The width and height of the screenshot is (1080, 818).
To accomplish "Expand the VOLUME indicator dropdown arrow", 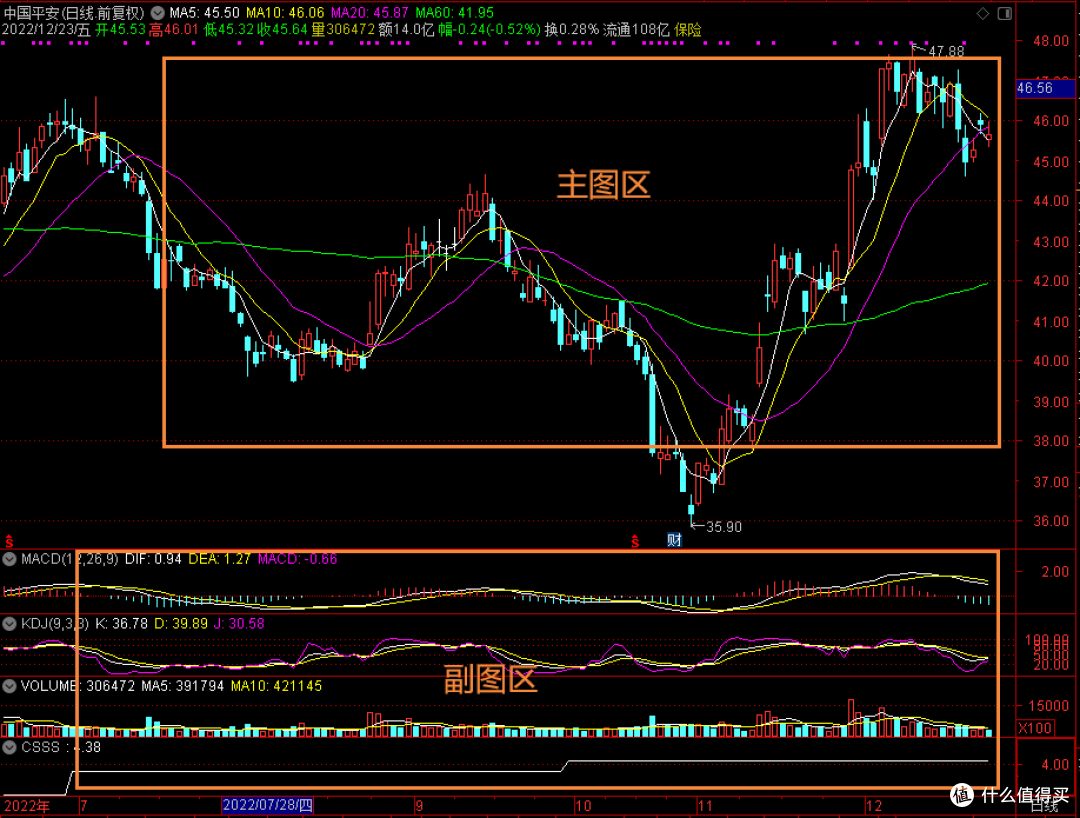I will tap(9, 686).
